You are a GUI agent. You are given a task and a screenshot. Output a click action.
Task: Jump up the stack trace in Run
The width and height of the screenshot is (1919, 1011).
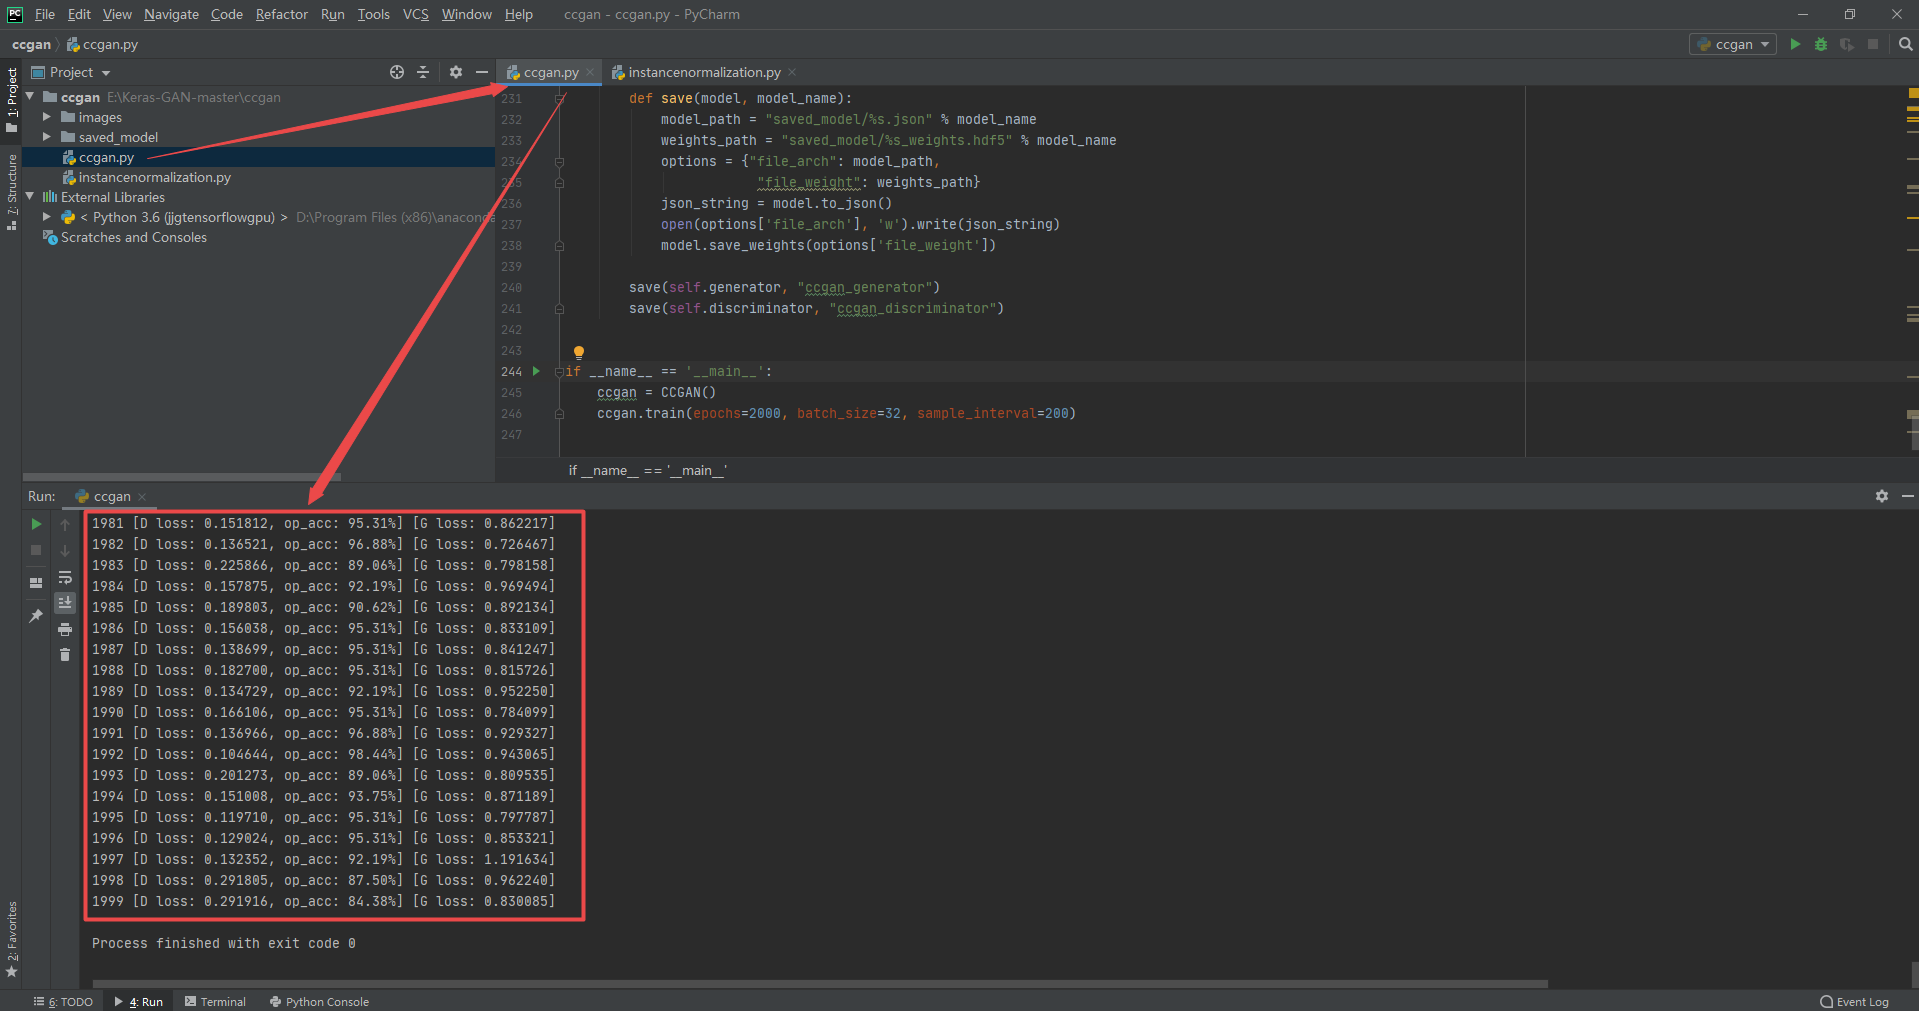[x=65, y=524]
